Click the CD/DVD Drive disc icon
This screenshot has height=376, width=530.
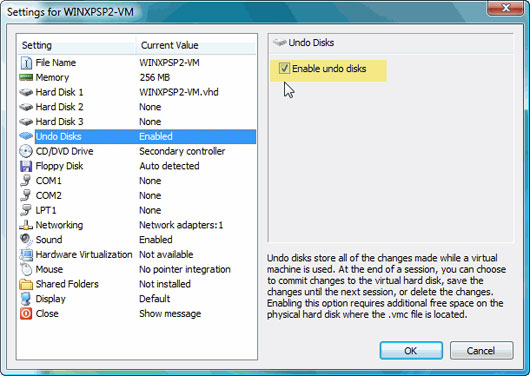[x=26, y=151]
